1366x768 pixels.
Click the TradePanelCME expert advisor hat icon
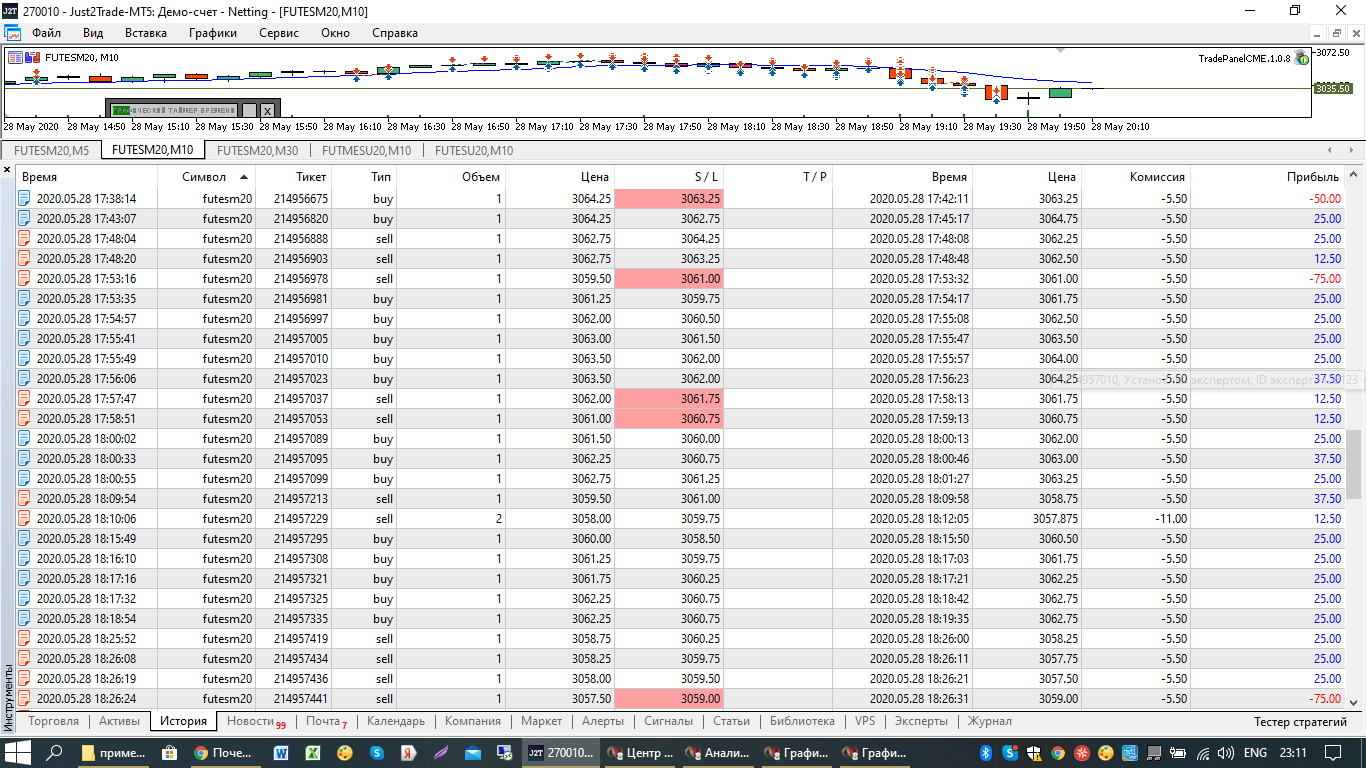(1301, 58)
